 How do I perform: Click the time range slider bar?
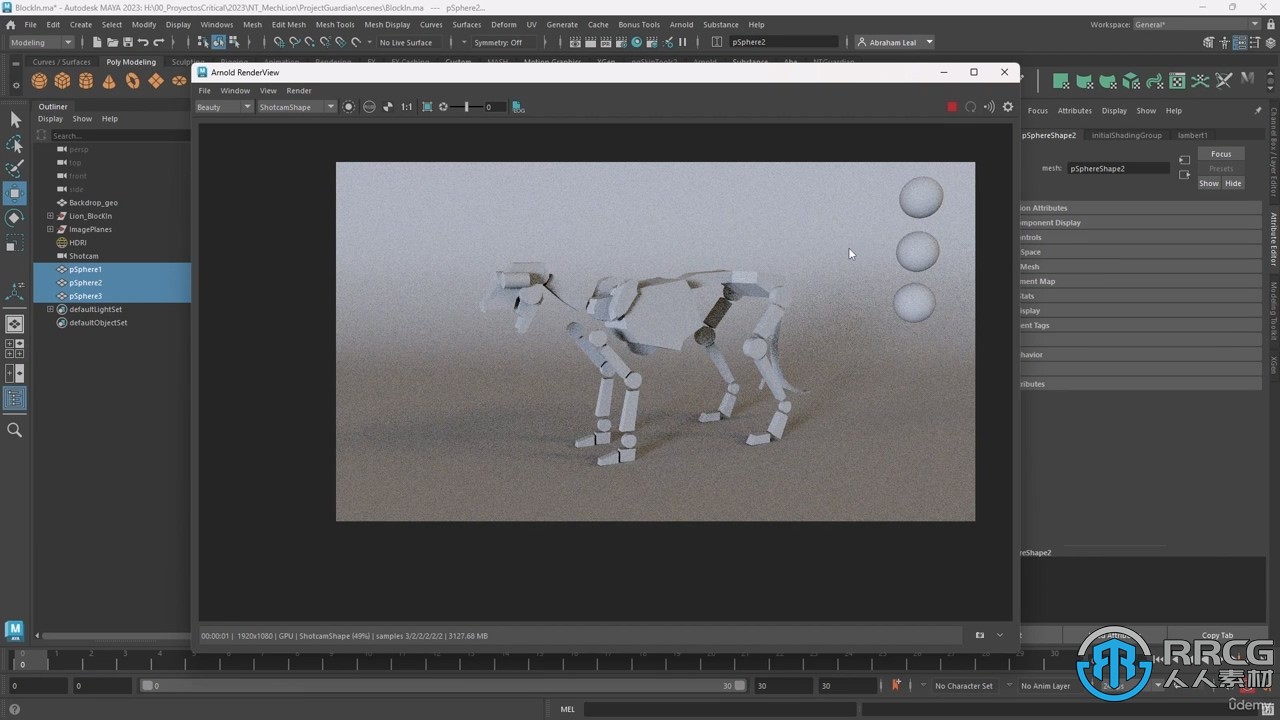[442, 686]
